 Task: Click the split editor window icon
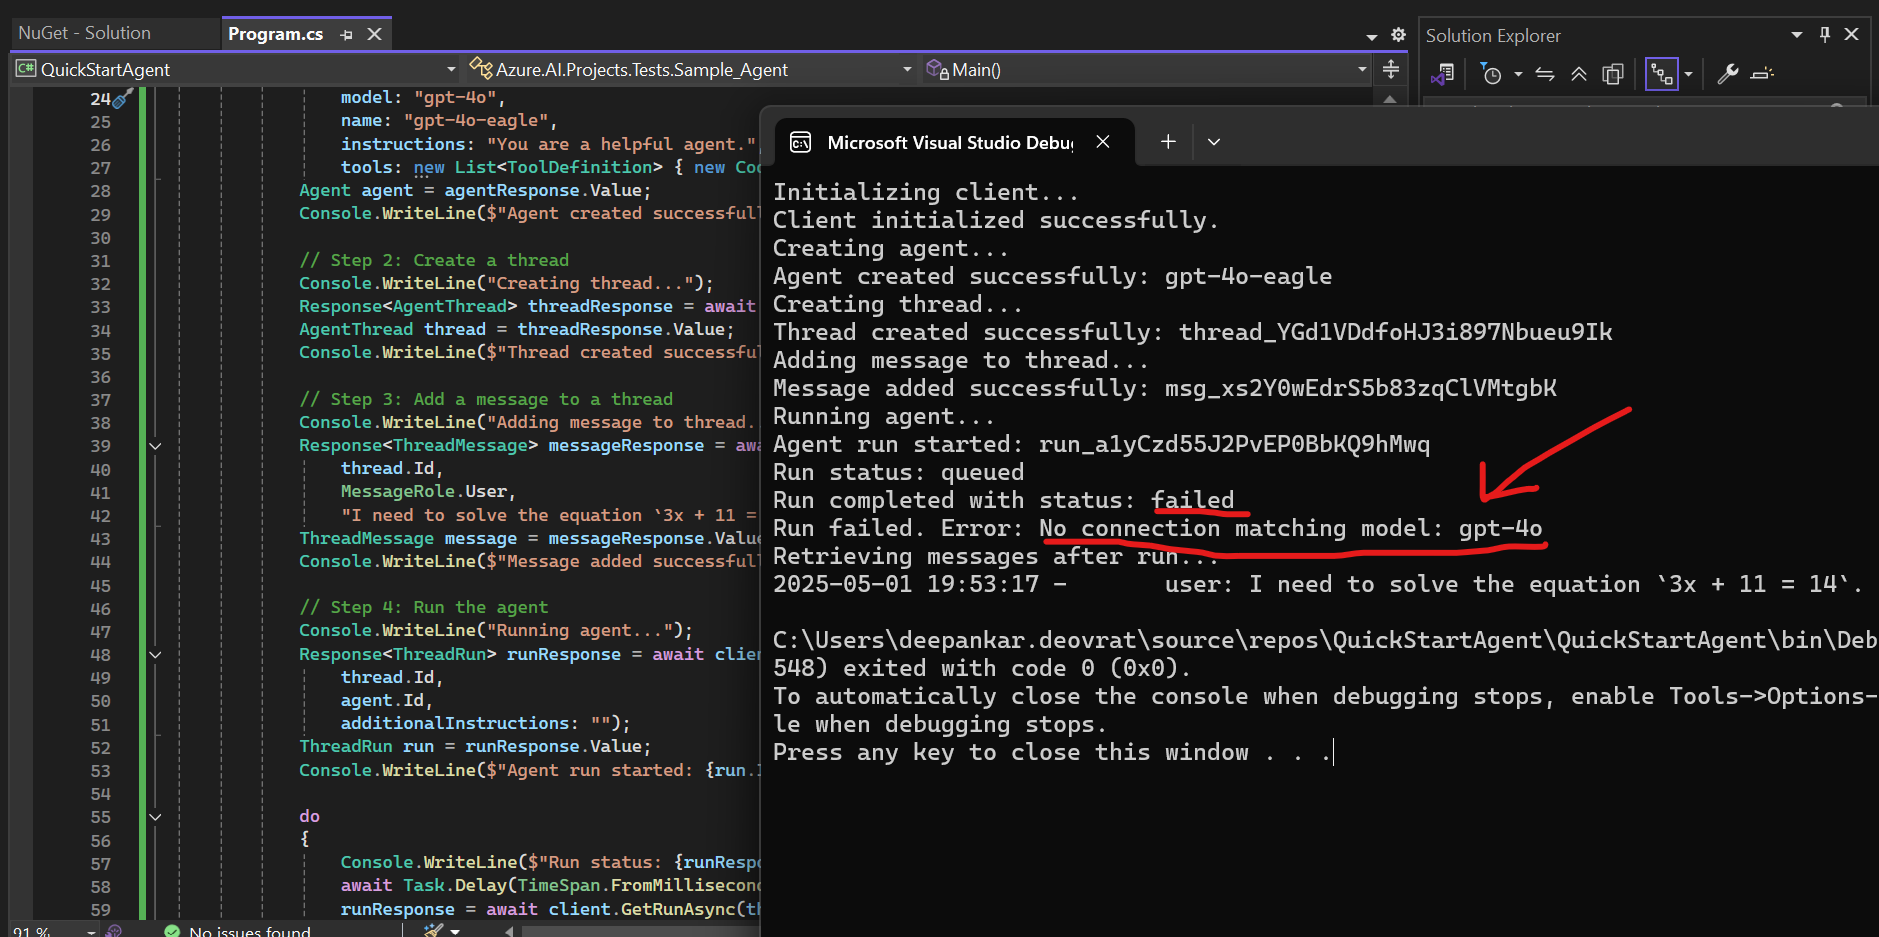[1391, 69]
